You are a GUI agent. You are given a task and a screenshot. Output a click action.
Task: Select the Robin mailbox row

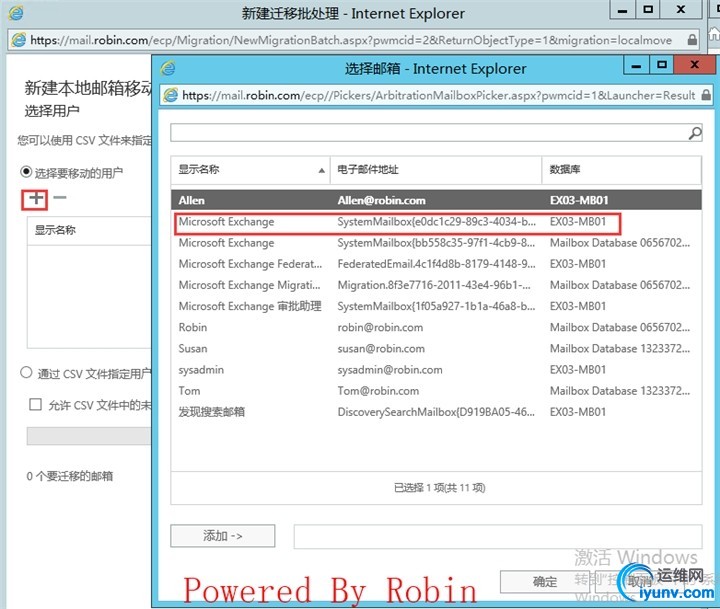[x=436, y=327]
